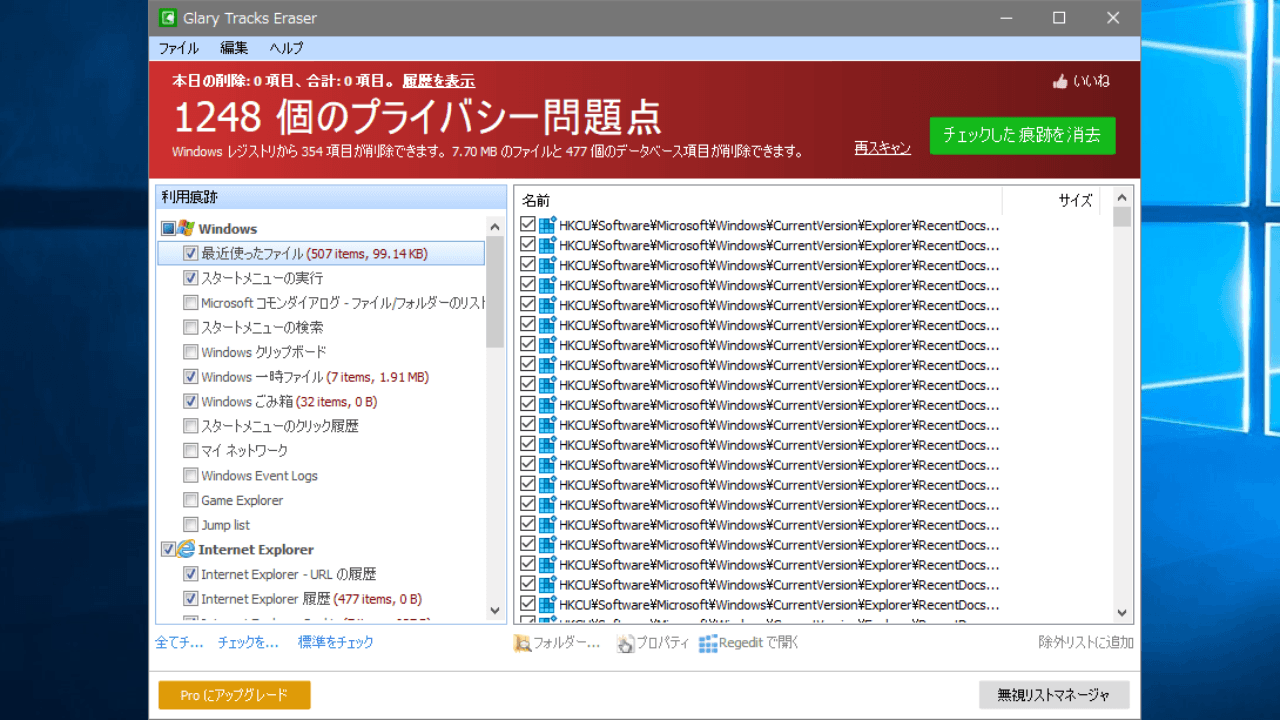This screenshot has width=1280, height=720.
Task: Click down arrow of results list scrollbar
Action: coord(1122,613)
